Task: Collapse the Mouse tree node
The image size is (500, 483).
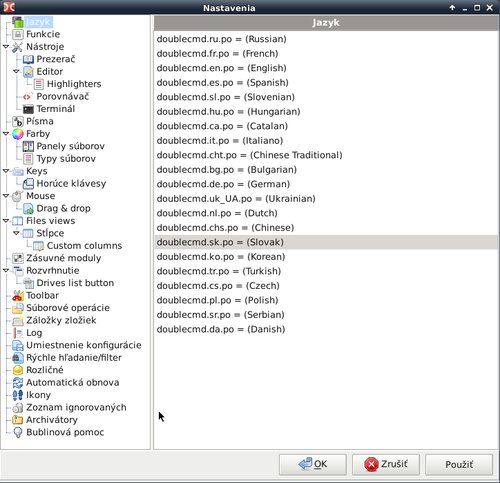Action: tap(6, 196)
